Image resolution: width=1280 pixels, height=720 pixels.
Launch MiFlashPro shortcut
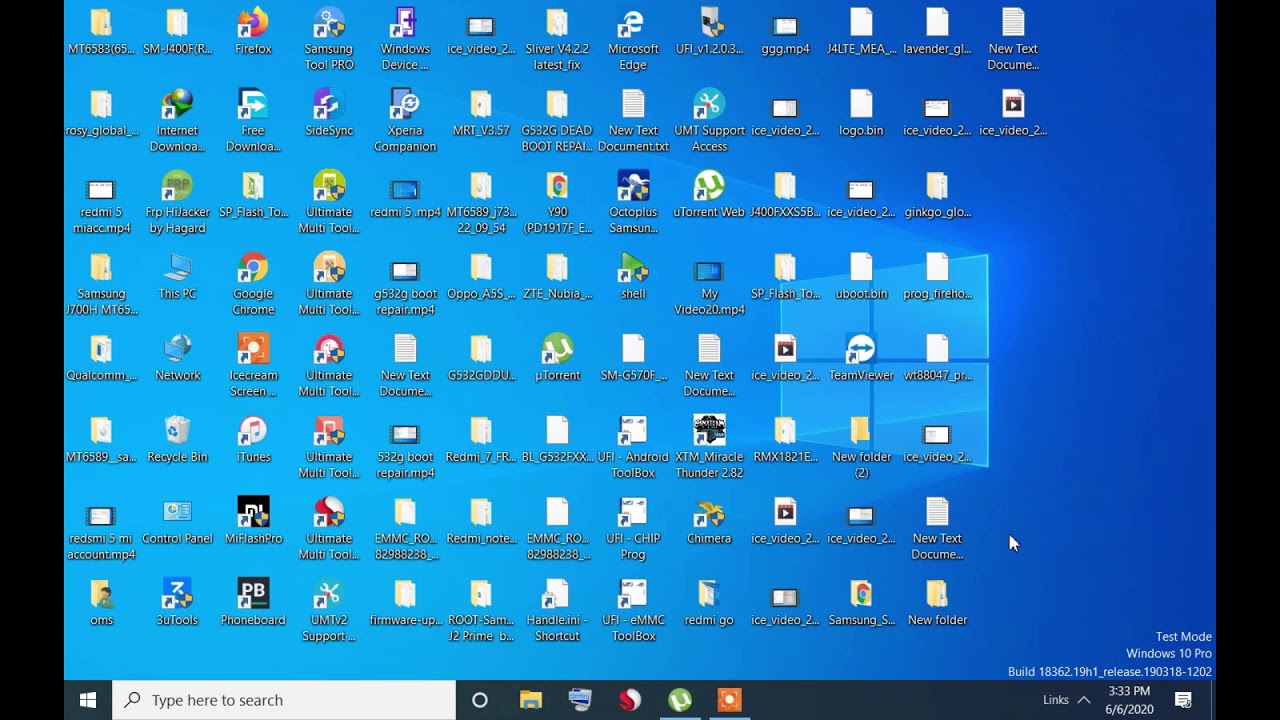253,521
